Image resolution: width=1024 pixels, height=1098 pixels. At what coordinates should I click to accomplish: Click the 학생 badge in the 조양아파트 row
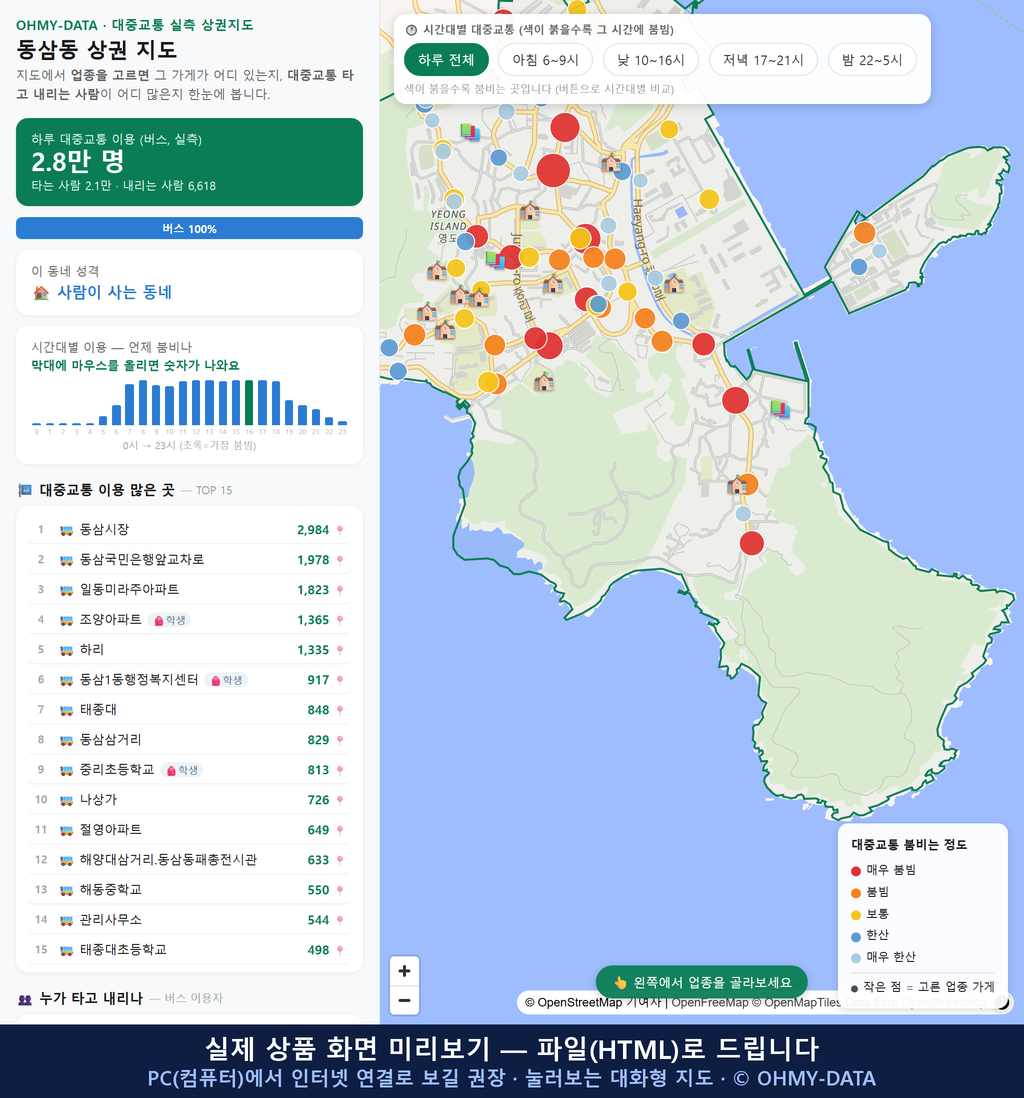click(x=170, y=620)
